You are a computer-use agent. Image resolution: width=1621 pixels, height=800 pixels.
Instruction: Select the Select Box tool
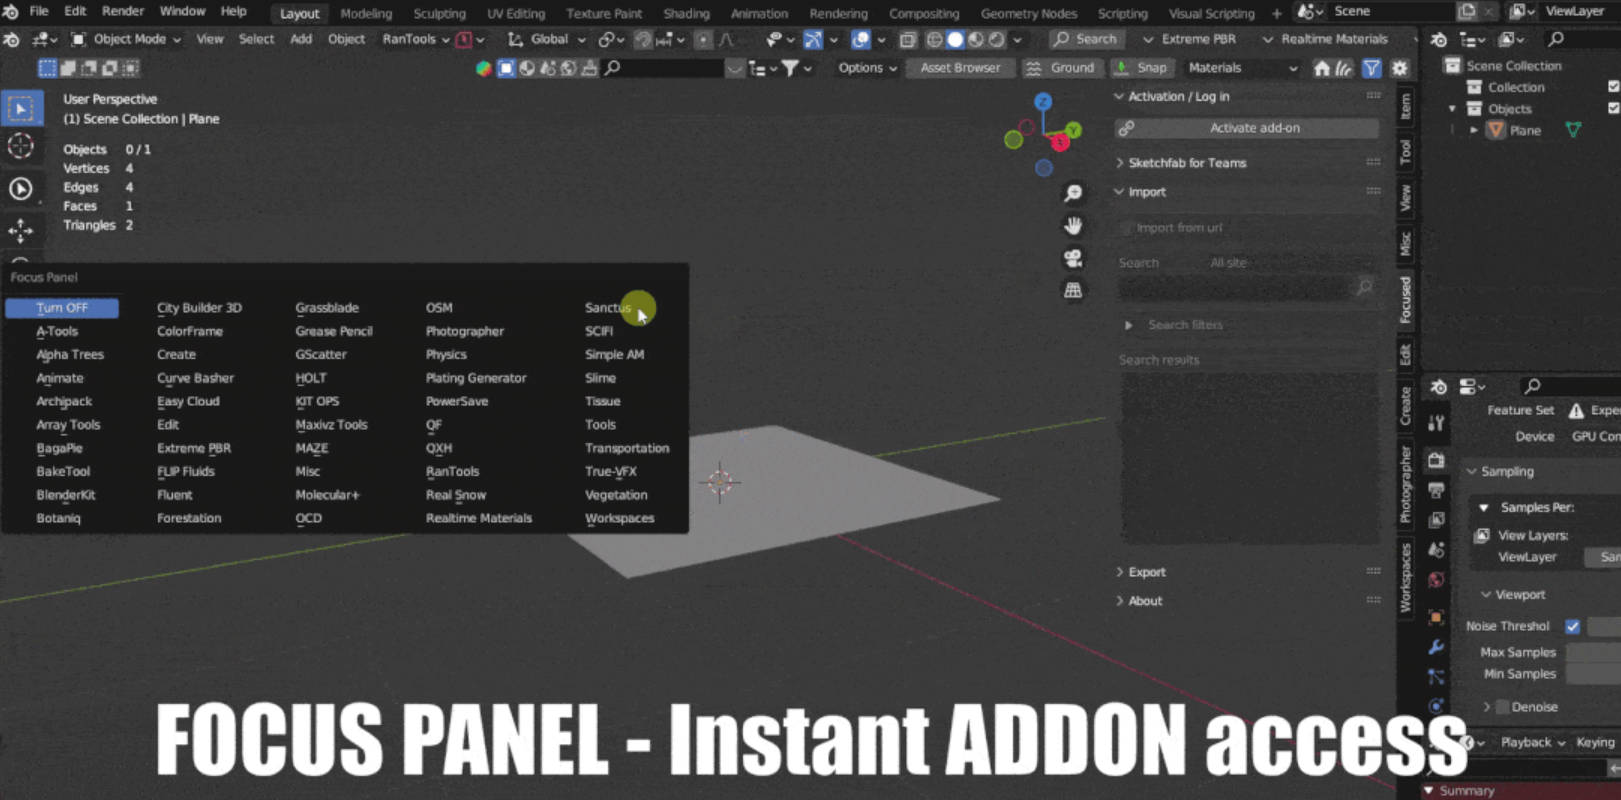point(21,108)
